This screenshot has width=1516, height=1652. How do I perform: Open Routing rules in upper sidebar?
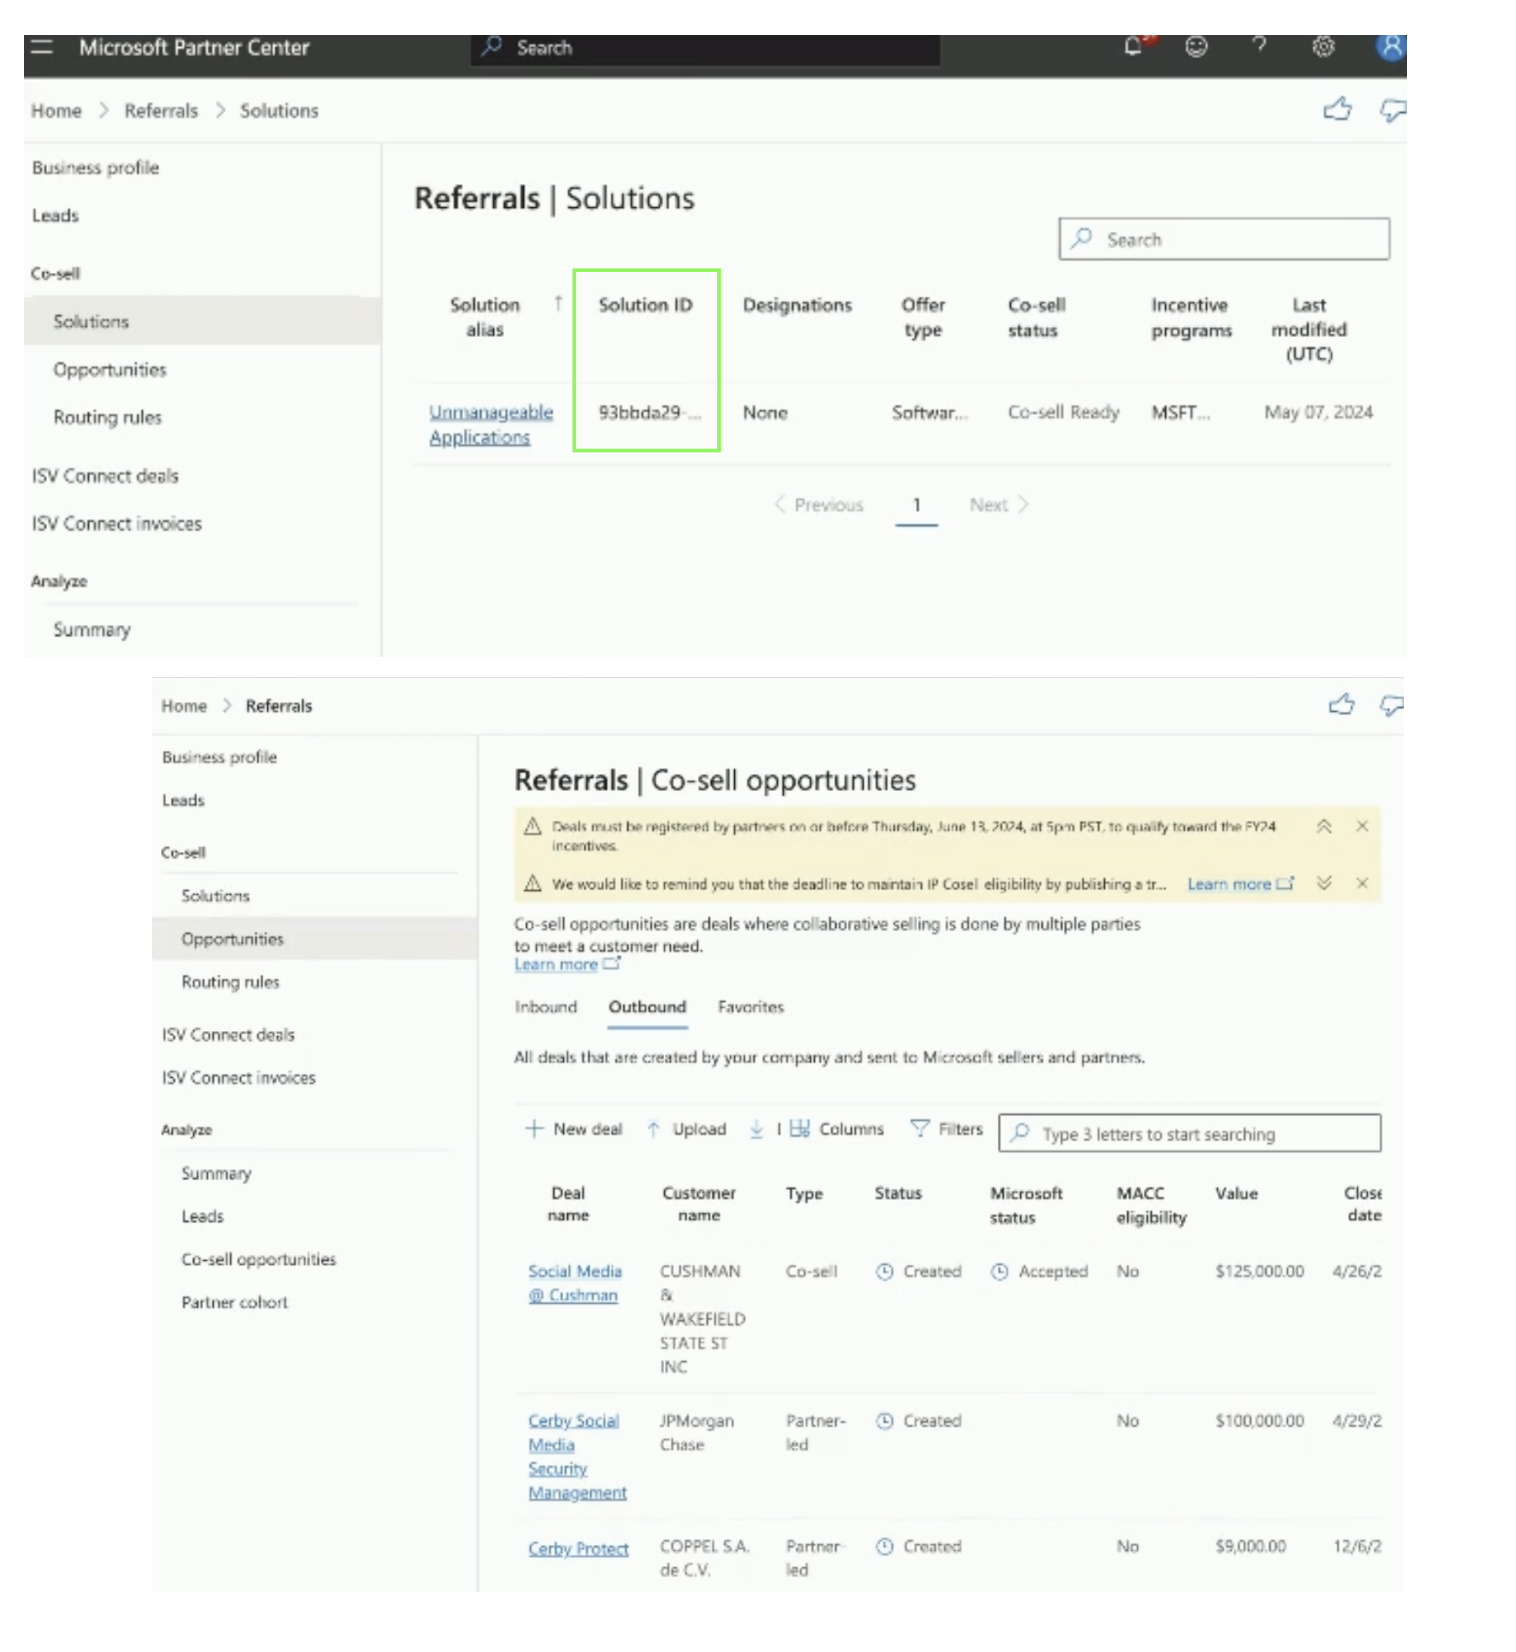click(x=108, y=418)
